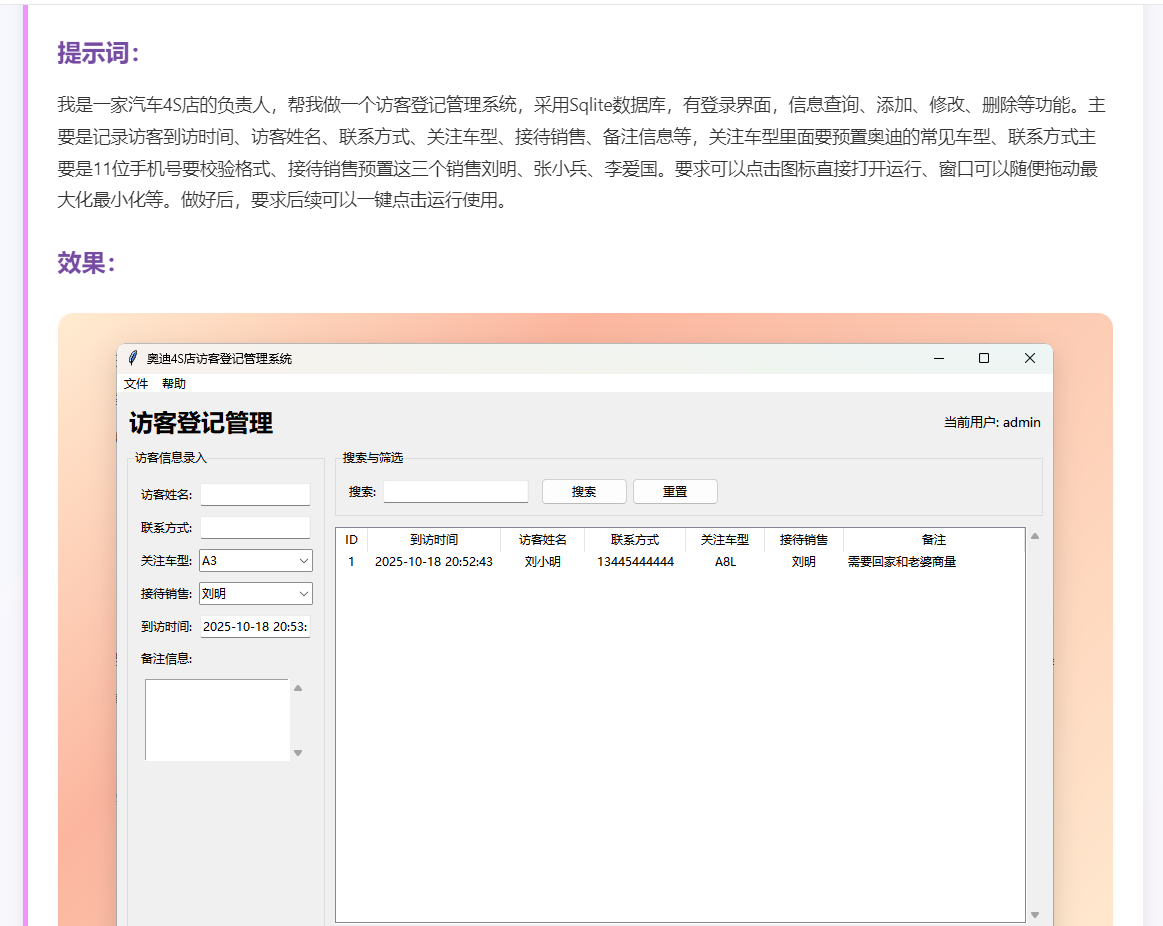1163x926 pixels.
Task: Expand the 接待销售 dropdown
Action: (x=304, y=593)
